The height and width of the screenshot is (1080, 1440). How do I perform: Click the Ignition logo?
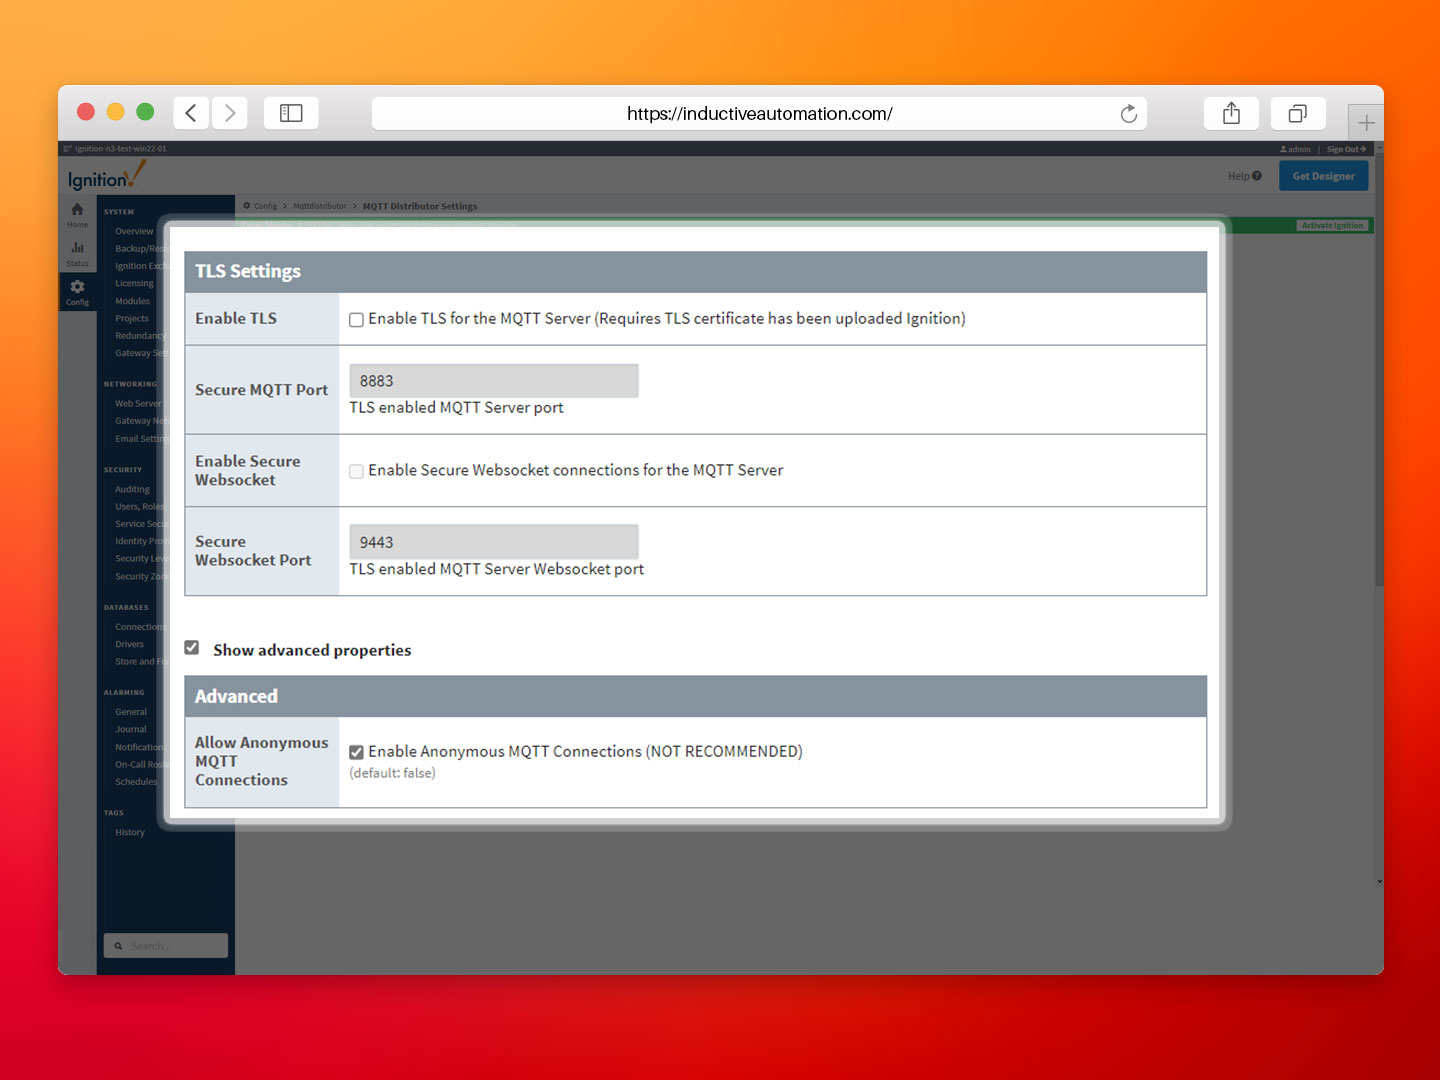pyautogui.click(x=106, y=176)
